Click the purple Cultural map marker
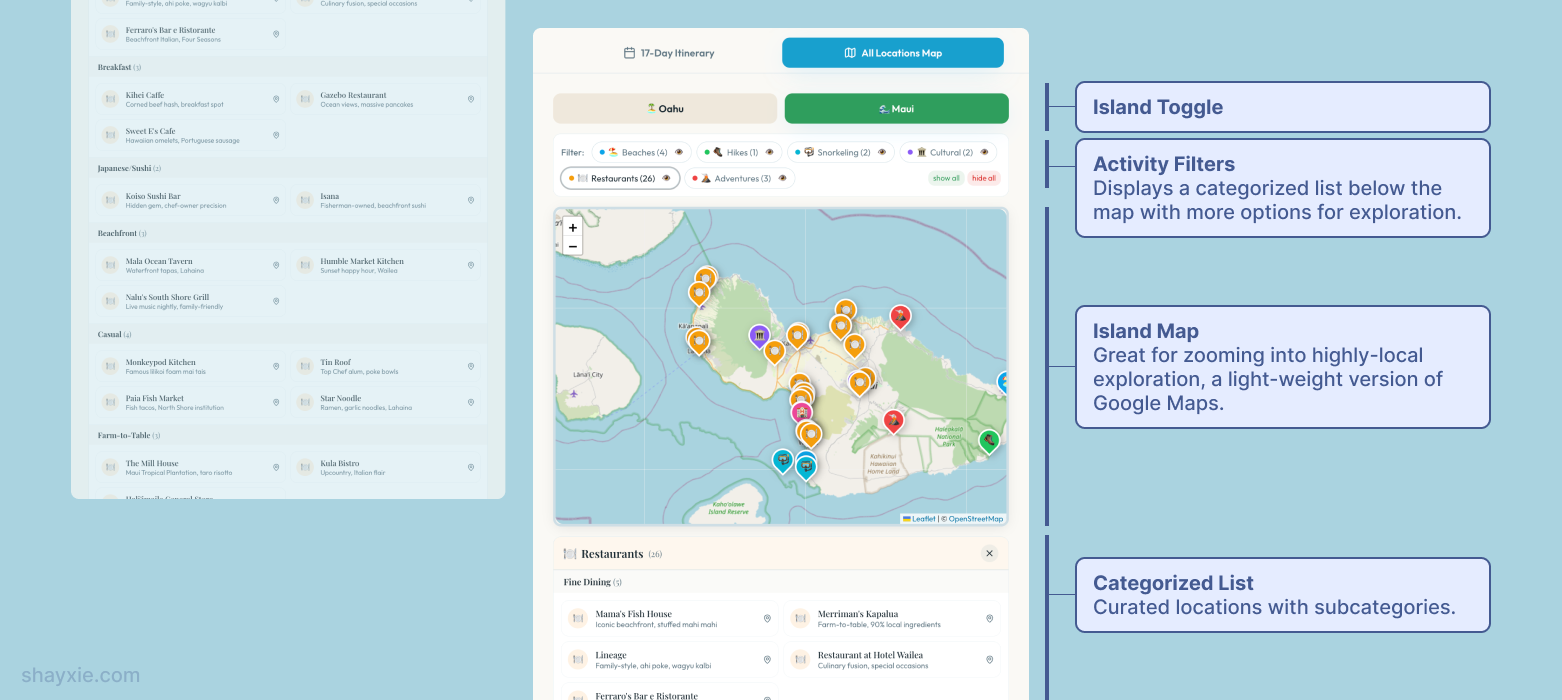The image size is (1562, 700). [x=759, y=336]
